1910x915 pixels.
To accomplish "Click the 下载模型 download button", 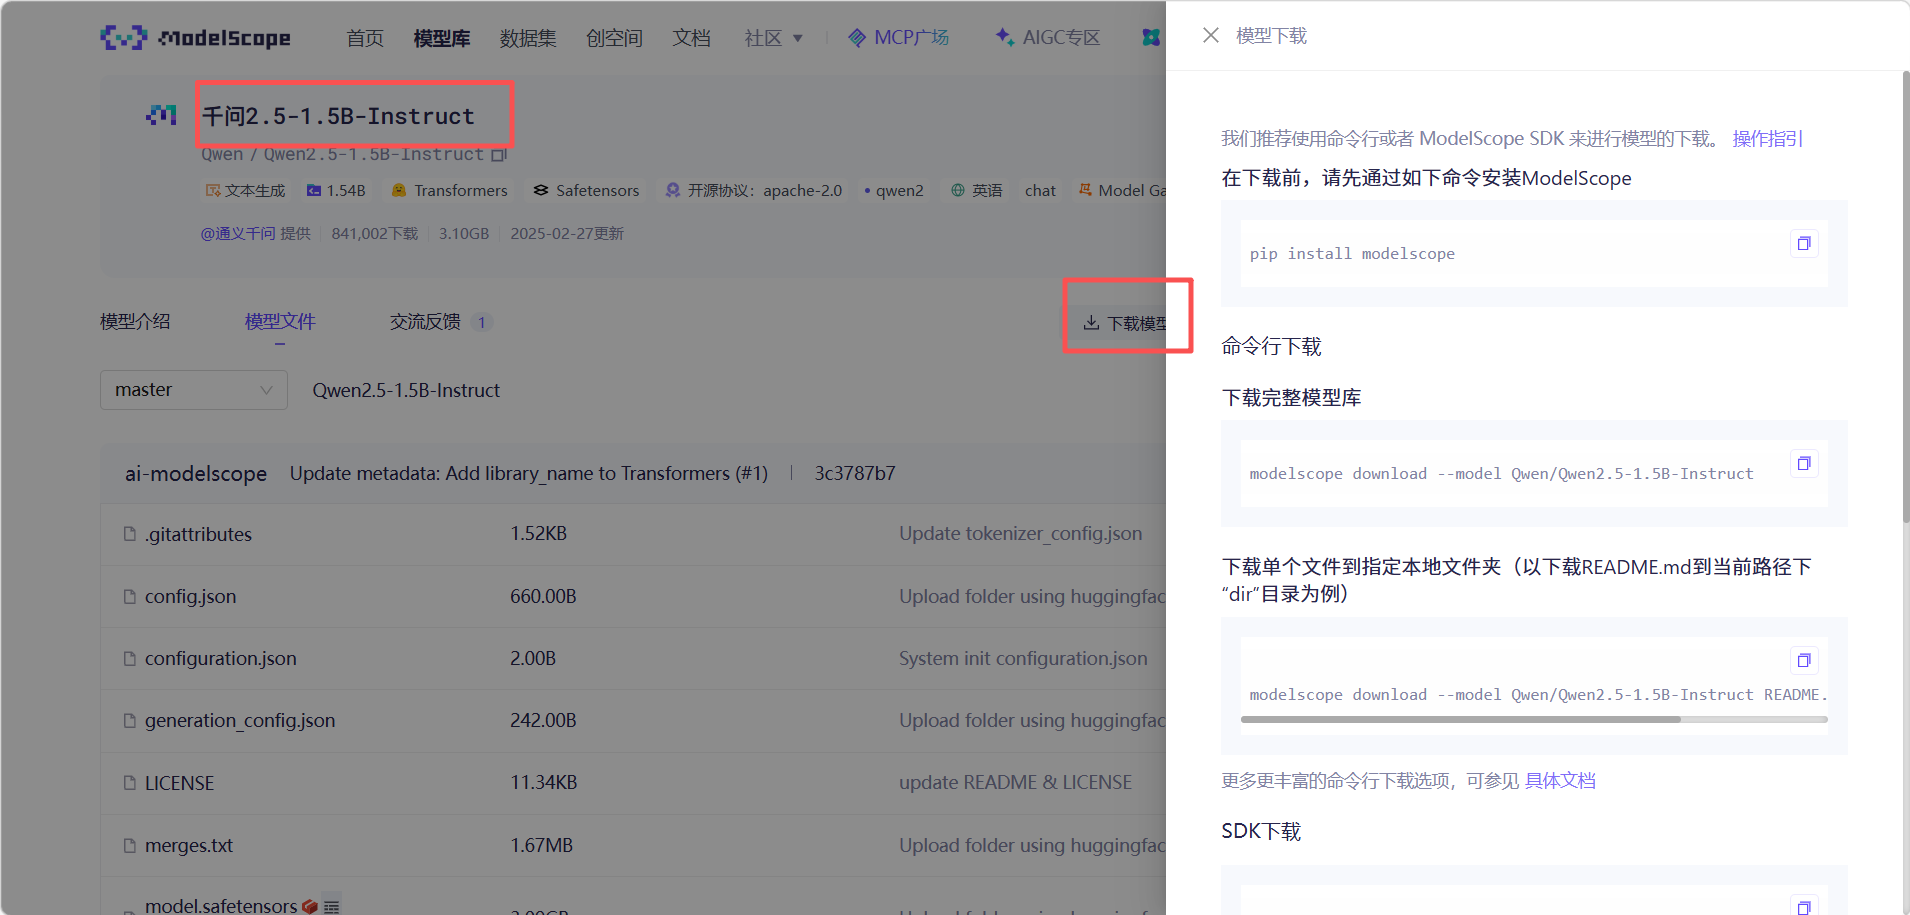I will coord(1124,323).
